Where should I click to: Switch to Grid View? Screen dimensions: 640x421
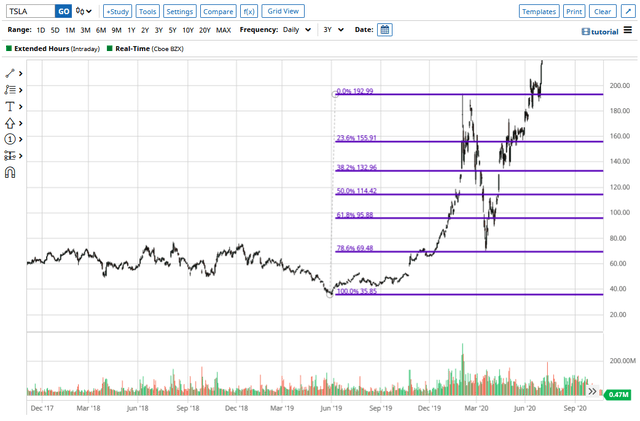click(x=283, y=11)
